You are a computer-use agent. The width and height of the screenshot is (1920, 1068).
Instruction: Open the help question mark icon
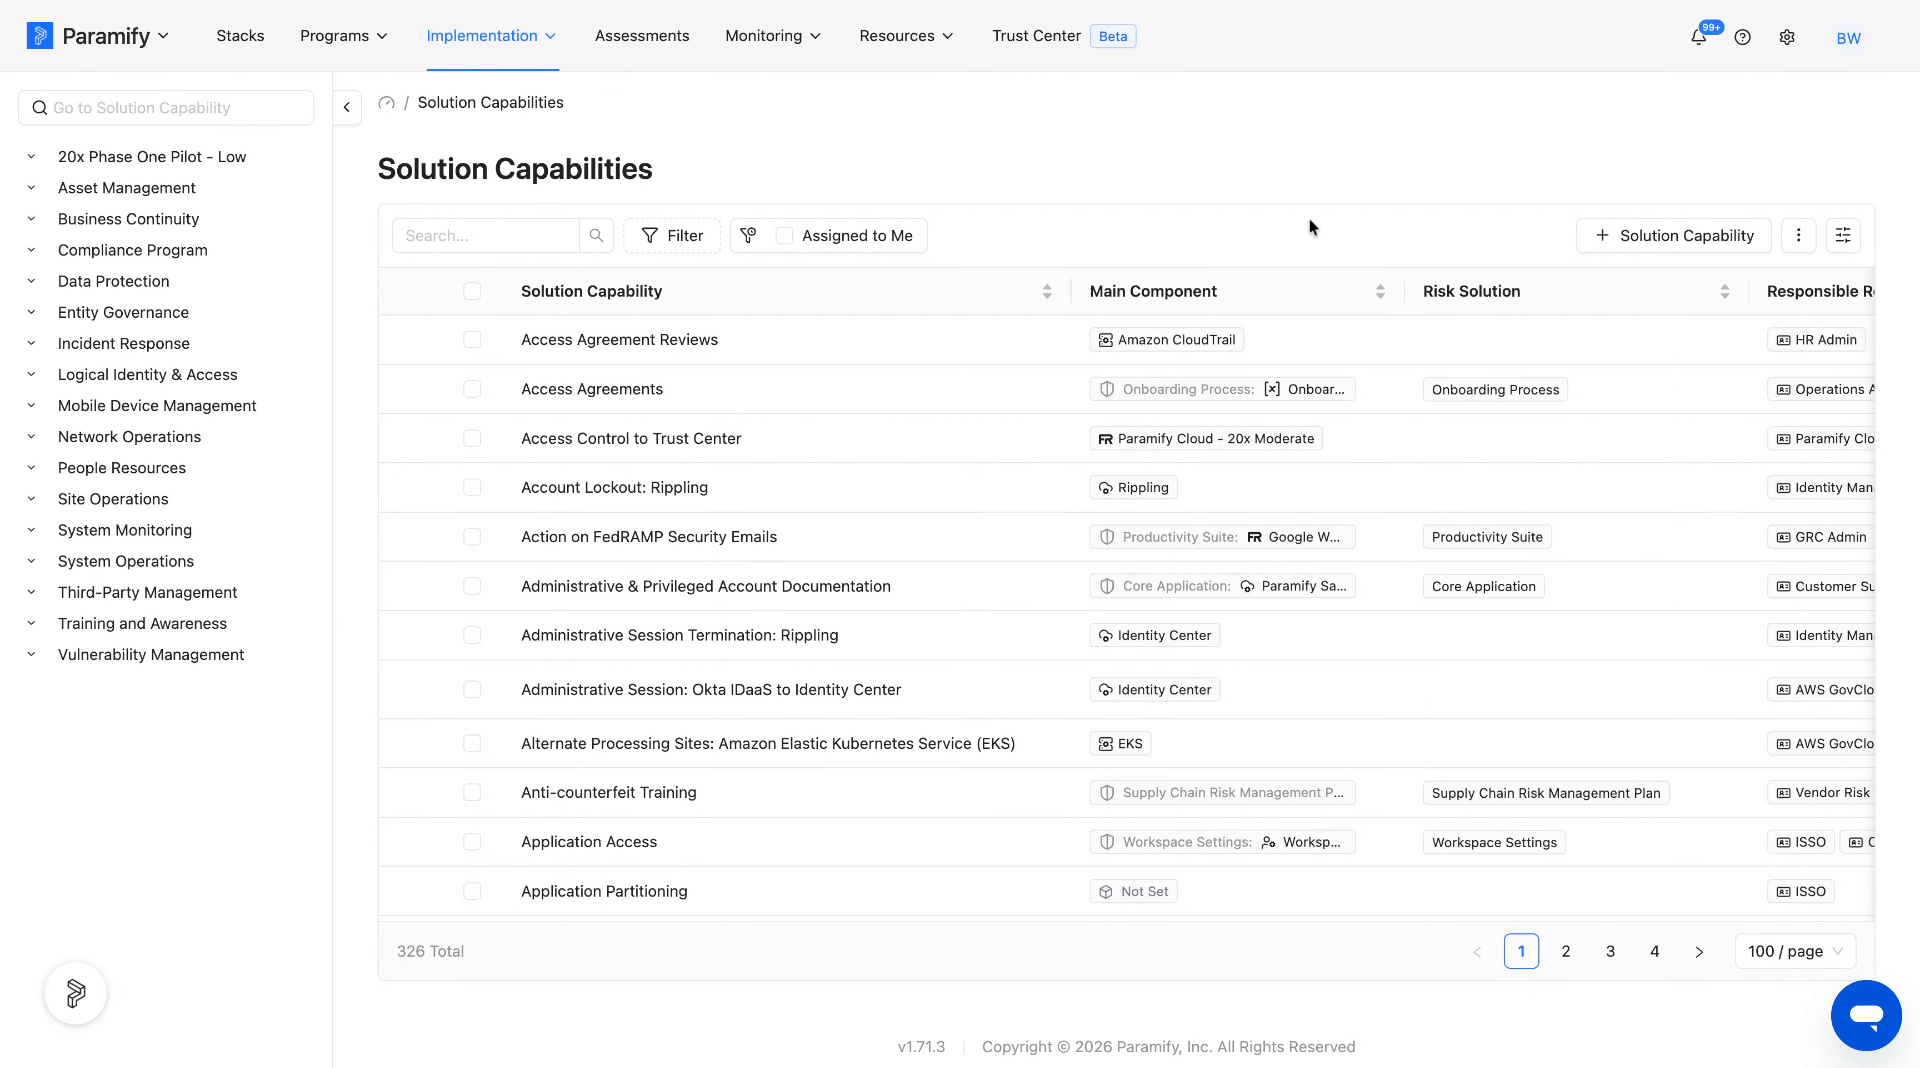click(x=1743, y=38)
